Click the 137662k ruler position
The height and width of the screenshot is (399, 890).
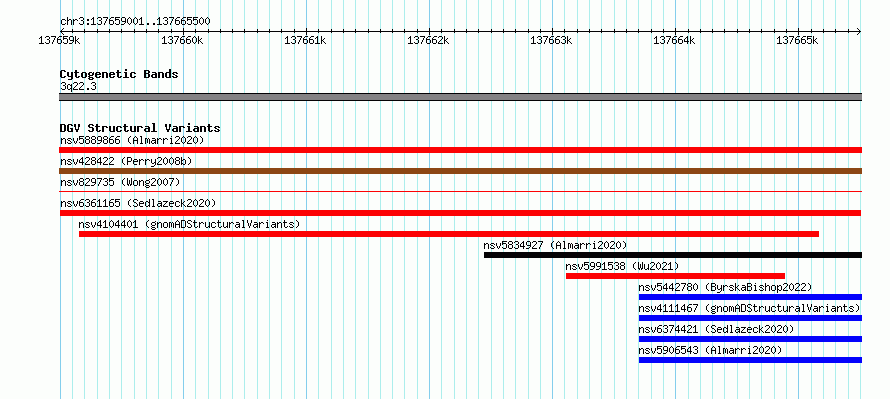(429, 40)
